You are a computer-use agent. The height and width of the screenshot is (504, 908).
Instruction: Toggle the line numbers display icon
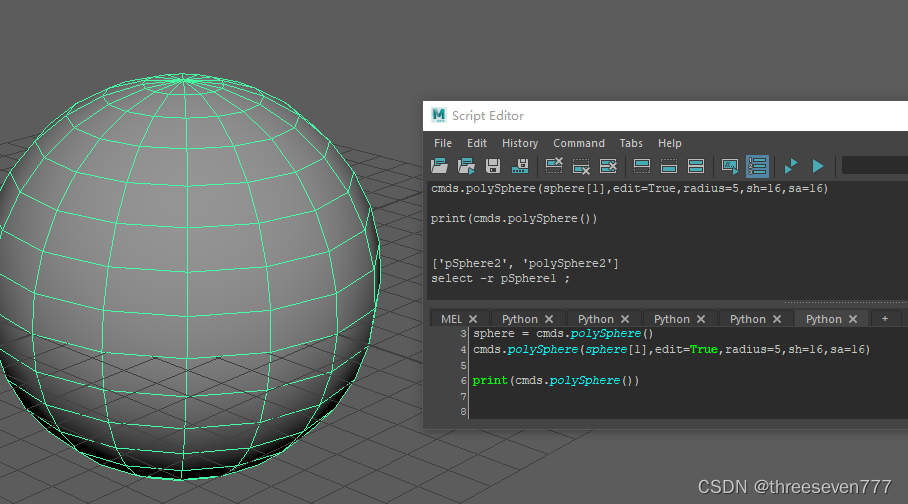[757, 166]
